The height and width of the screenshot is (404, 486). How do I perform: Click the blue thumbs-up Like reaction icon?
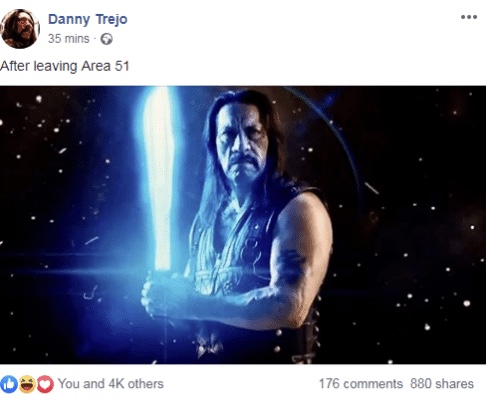point(9,384)
